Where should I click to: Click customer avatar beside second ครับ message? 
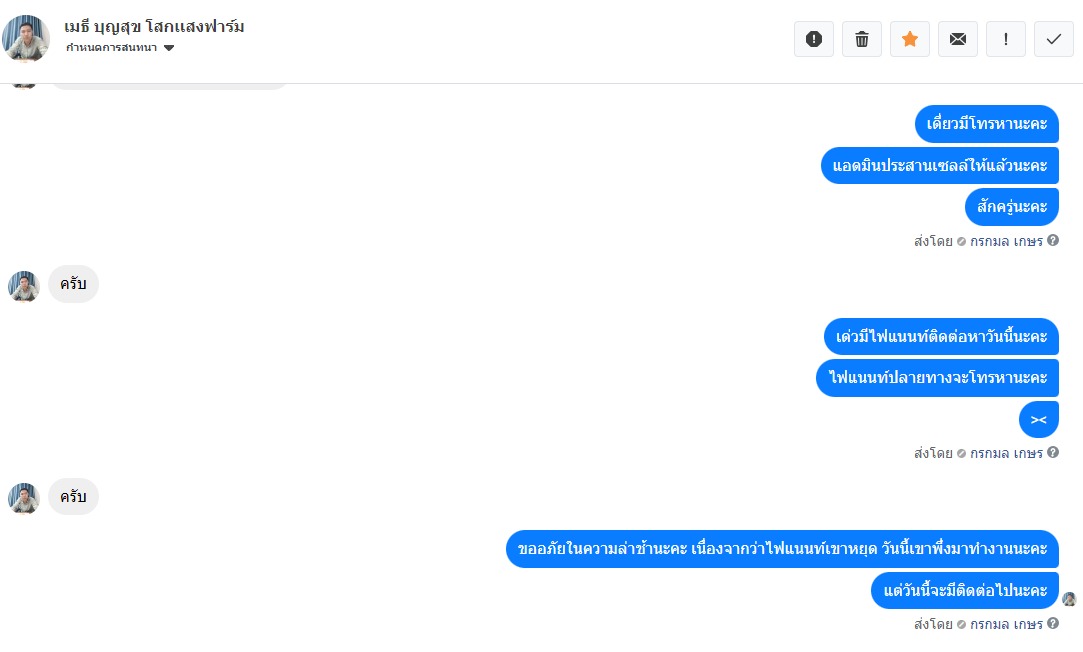[24, 499]
